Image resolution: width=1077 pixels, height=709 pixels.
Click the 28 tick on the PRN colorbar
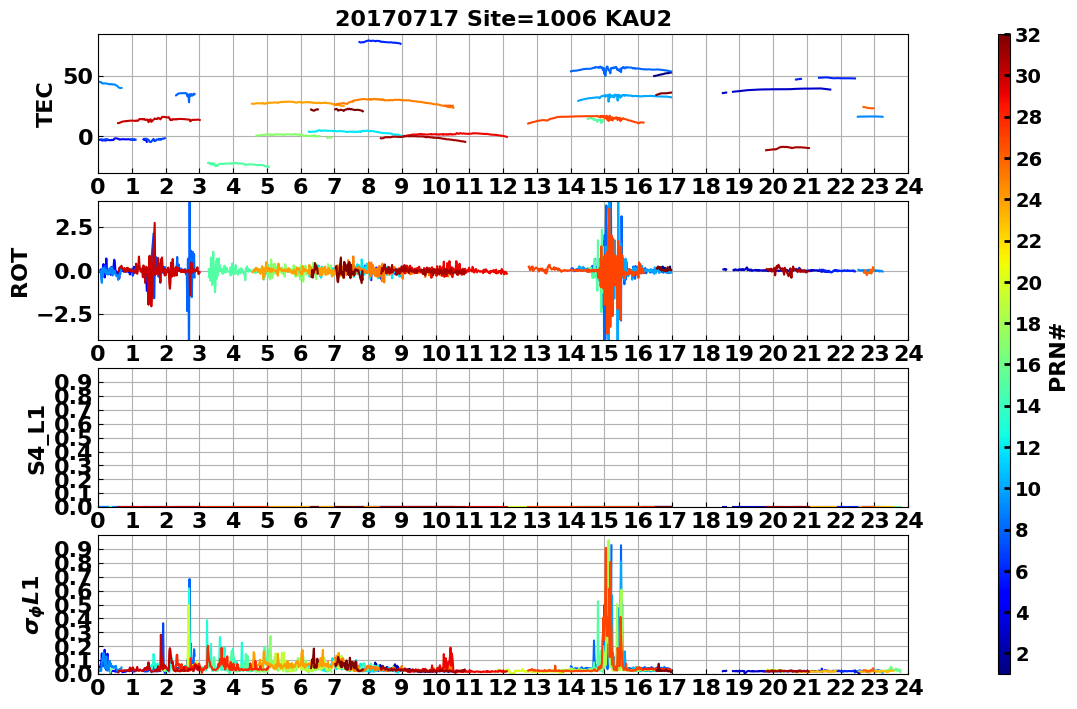coord(1028,117)
